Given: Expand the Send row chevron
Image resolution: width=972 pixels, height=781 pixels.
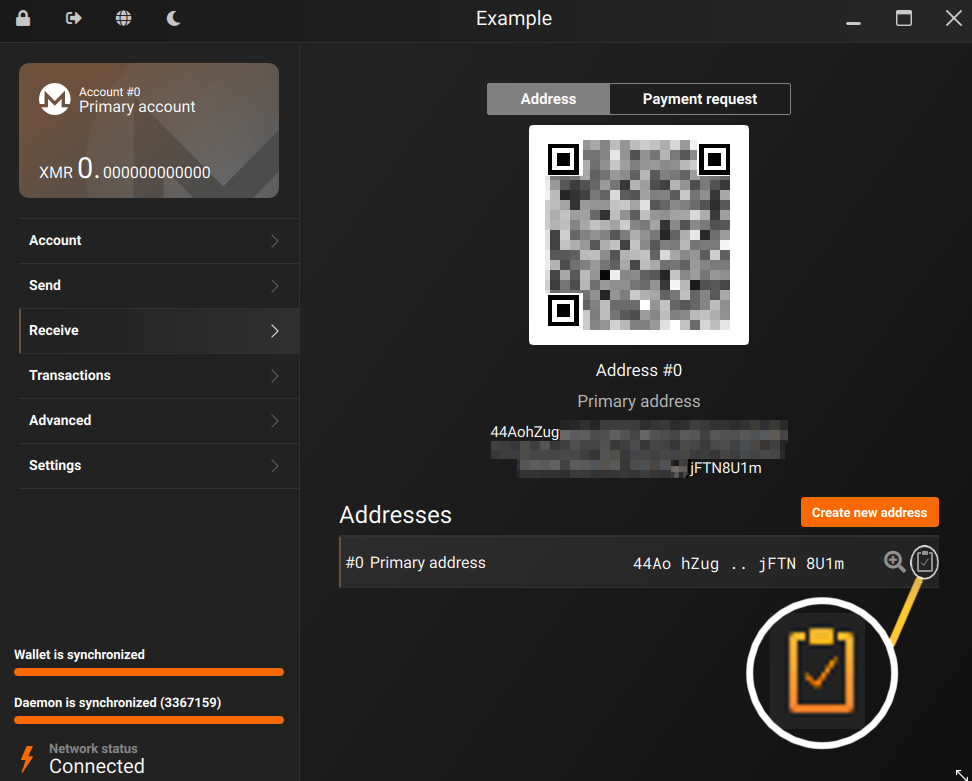Looking at the screenshot, I should click(x=275, y=286).
